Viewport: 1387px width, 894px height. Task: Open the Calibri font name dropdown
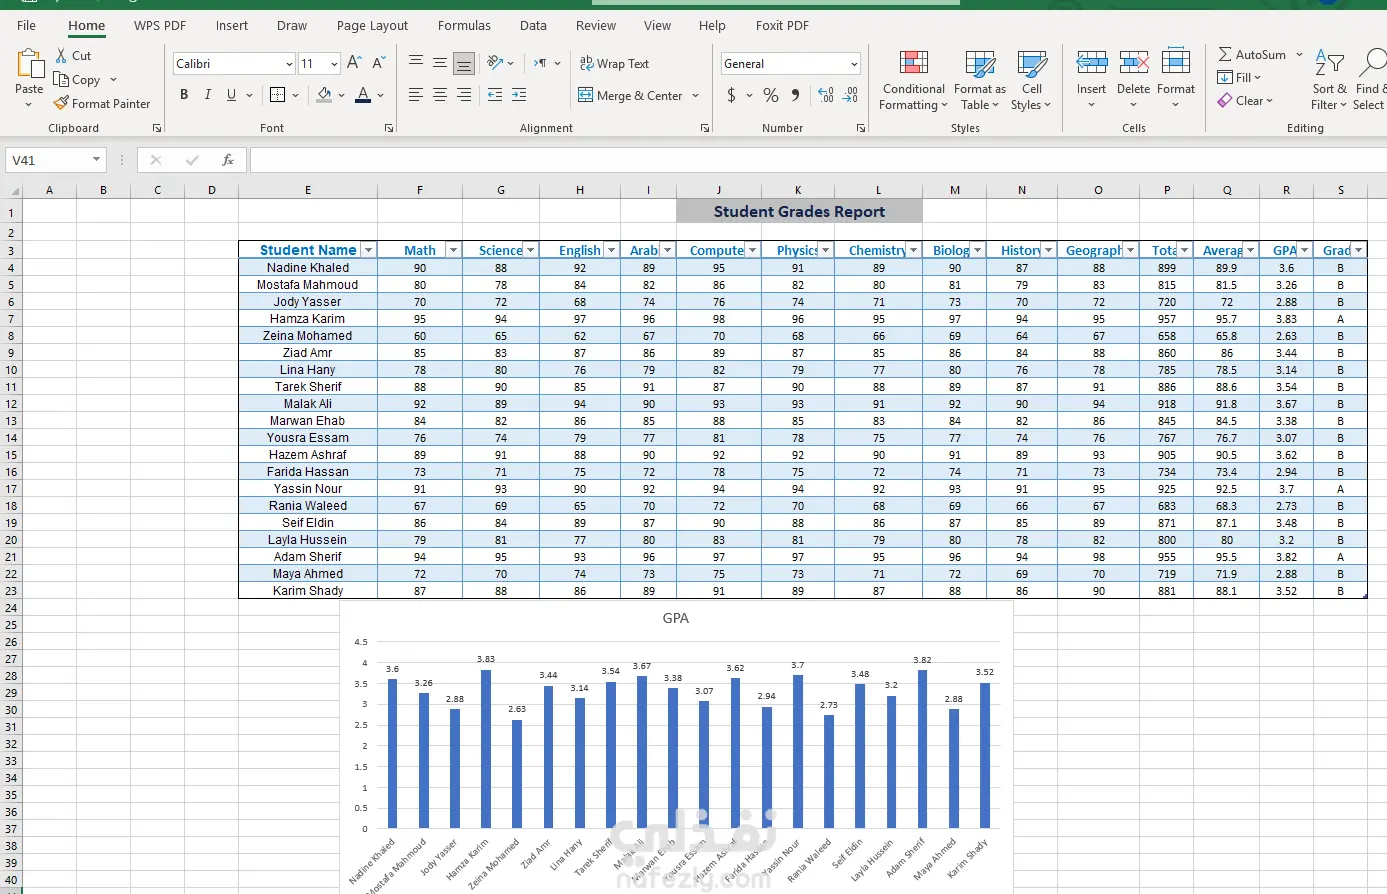[x=289, y=64]
